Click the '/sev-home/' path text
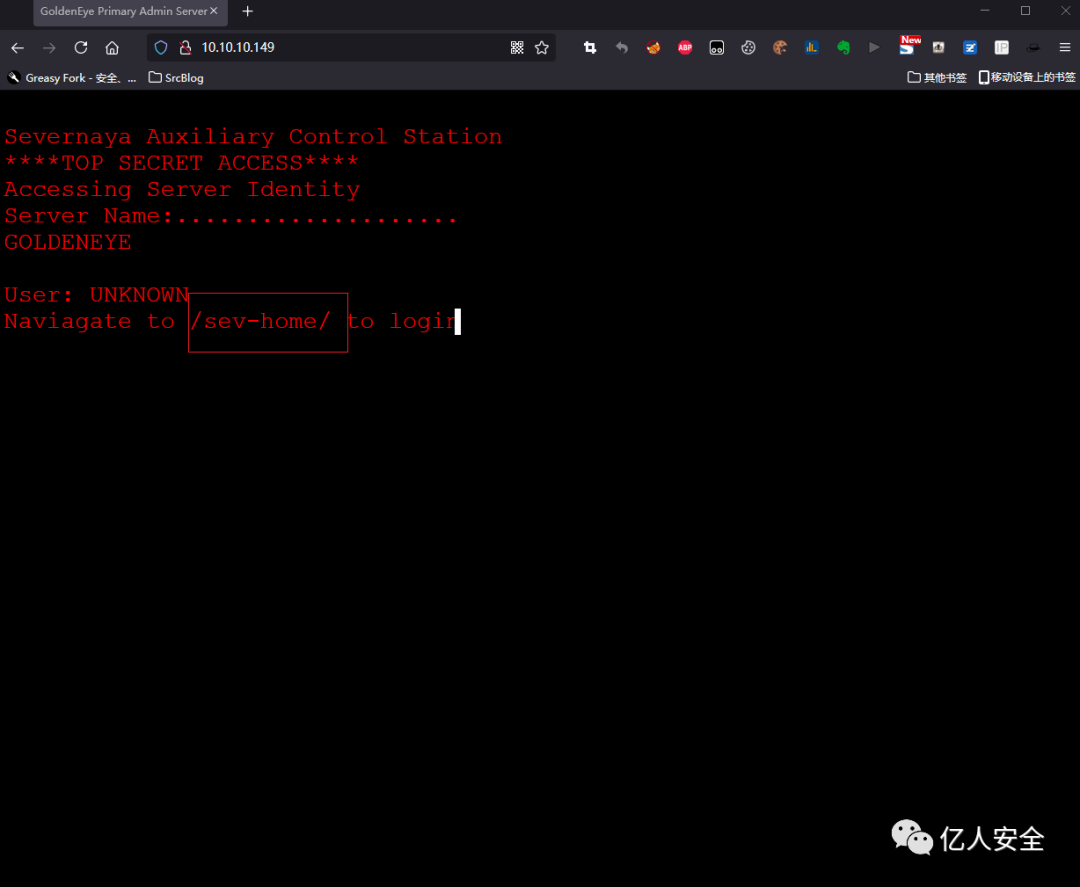This screenshot has height=887, width=1080. click(x=260, y=322)
